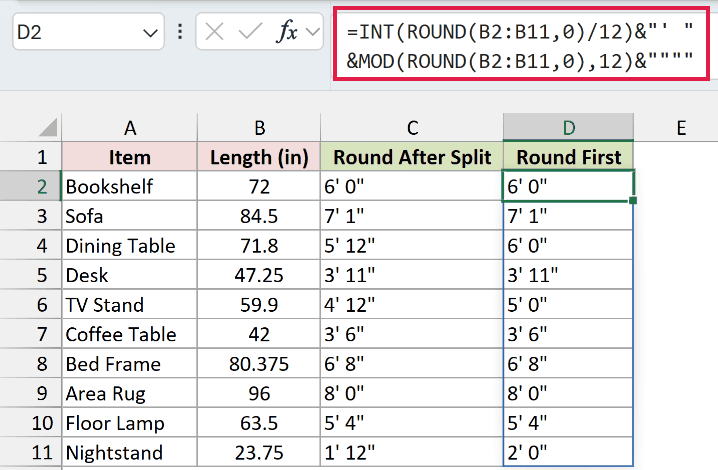
Task: Click the length value 84.5
Action: 259,215
